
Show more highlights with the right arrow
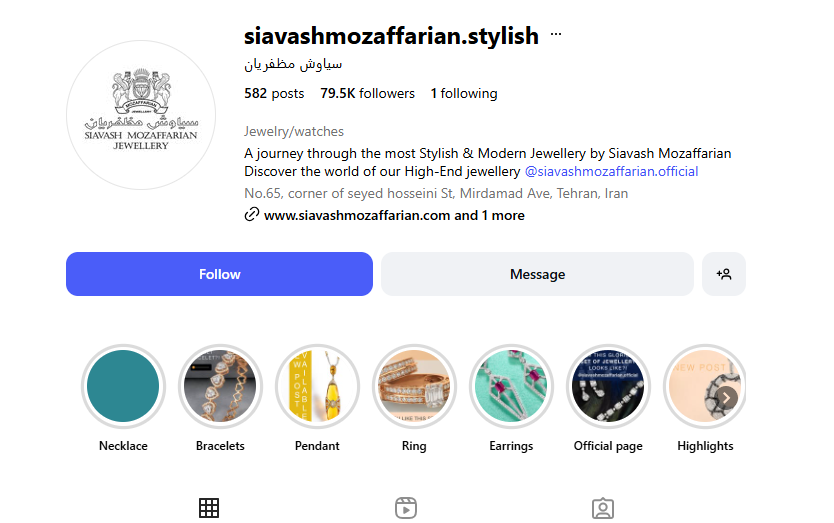727,398
